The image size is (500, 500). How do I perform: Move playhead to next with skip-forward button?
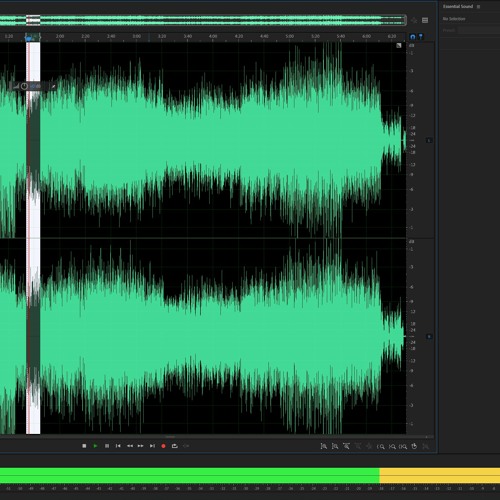coord(152,446)
